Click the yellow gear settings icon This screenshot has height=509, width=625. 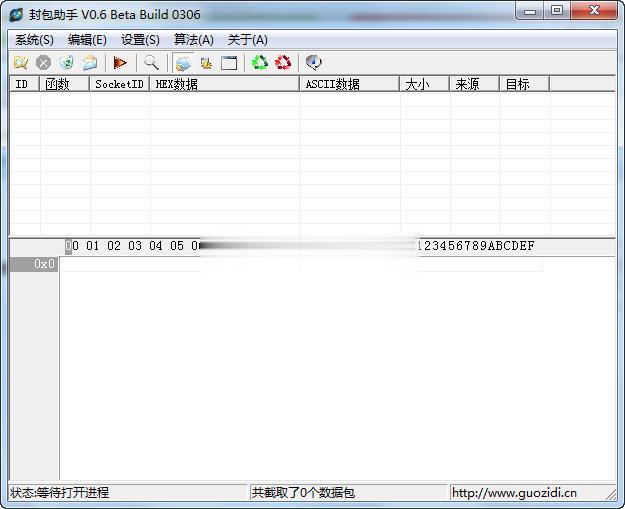coord(206,63)
